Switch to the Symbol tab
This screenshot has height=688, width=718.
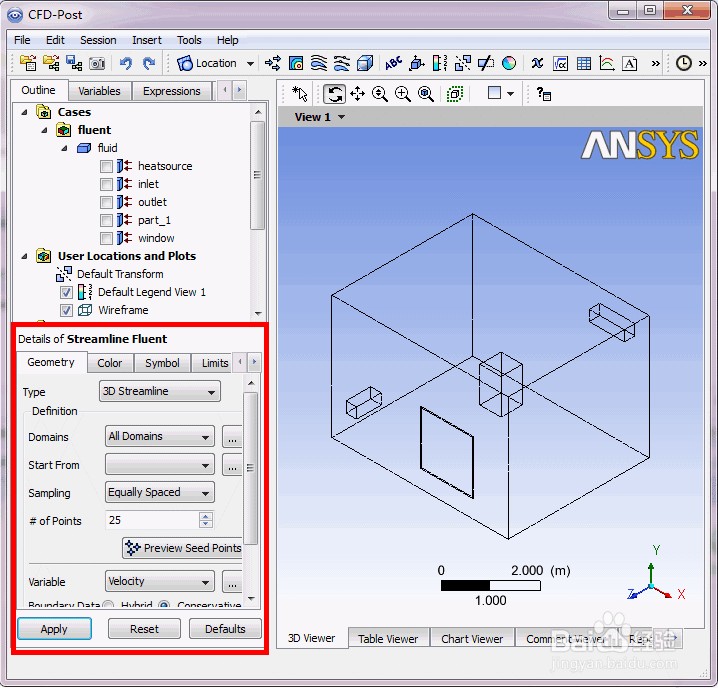click(x=162, y=363)
